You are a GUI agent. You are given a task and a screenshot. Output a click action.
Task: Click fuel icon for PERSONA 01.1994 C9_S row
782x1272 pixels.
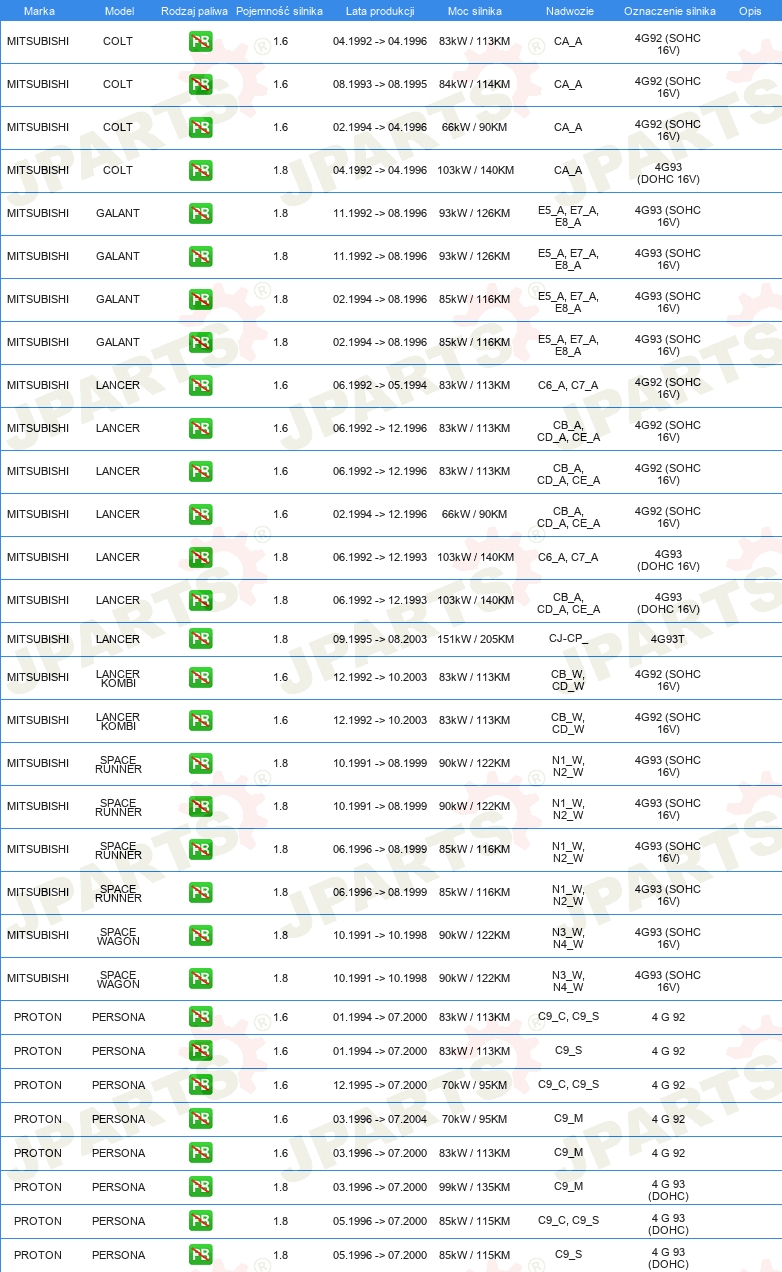coord(200,1051)
